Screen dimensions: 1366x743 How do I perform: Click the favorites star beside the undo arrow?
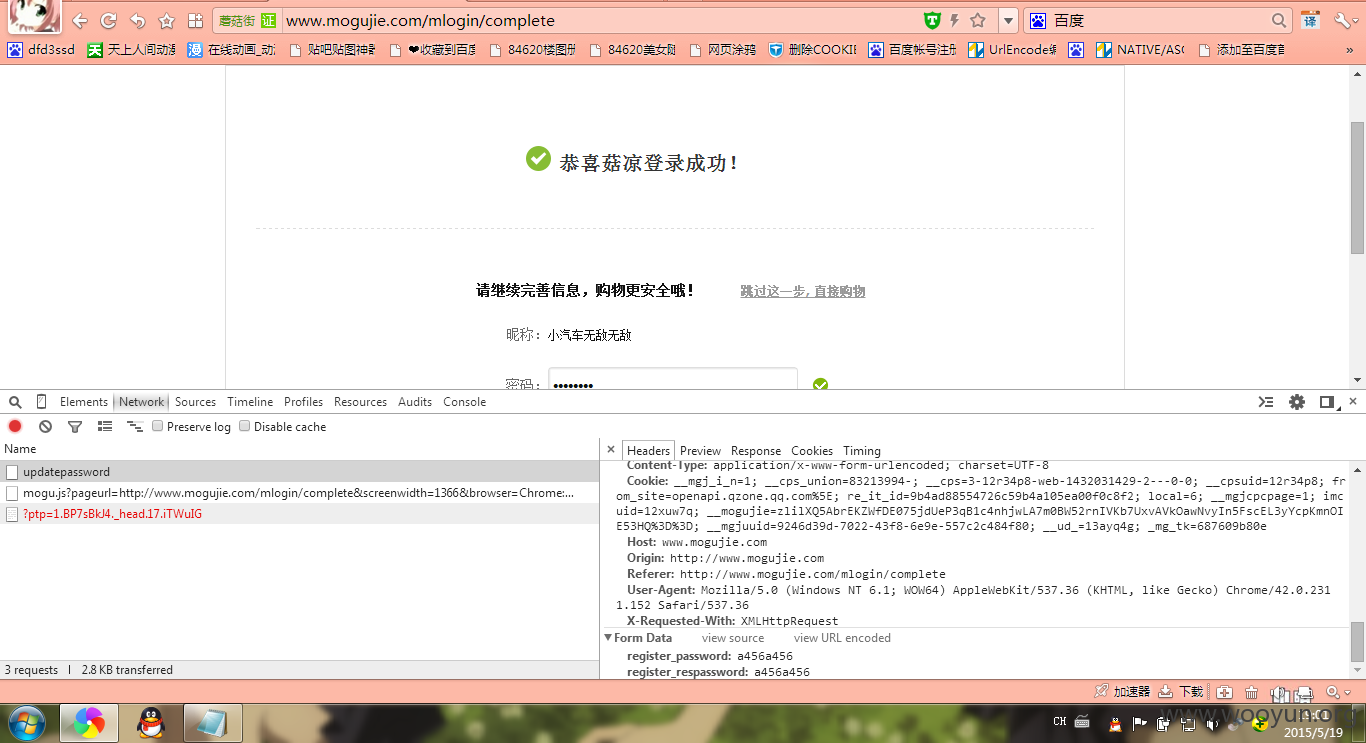(x=166, y=20)
